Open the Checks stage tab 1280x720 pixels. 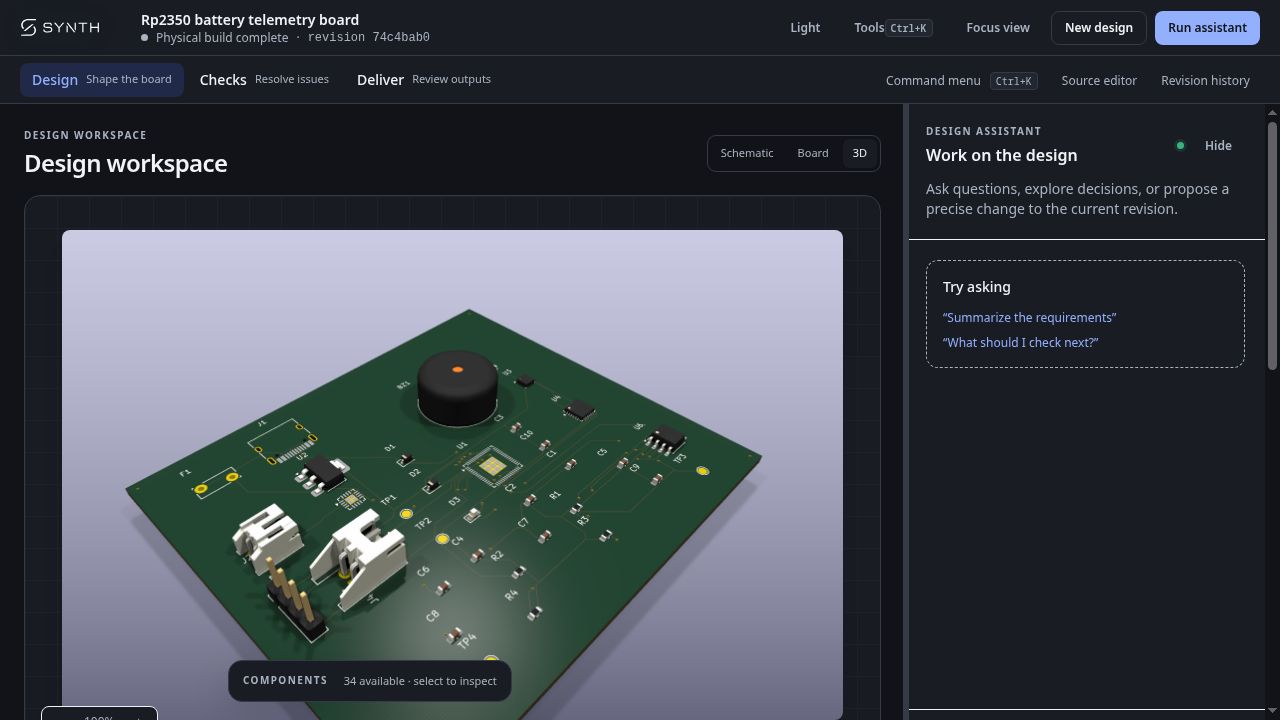(x=264, y=79)
